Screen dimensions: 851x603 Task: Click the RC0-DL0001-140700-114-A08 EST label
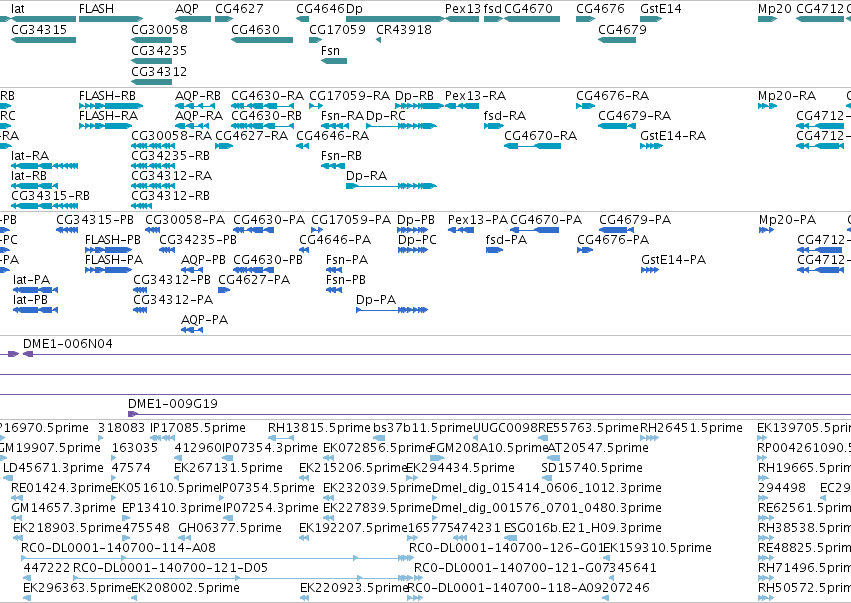(x=118, y=548)
